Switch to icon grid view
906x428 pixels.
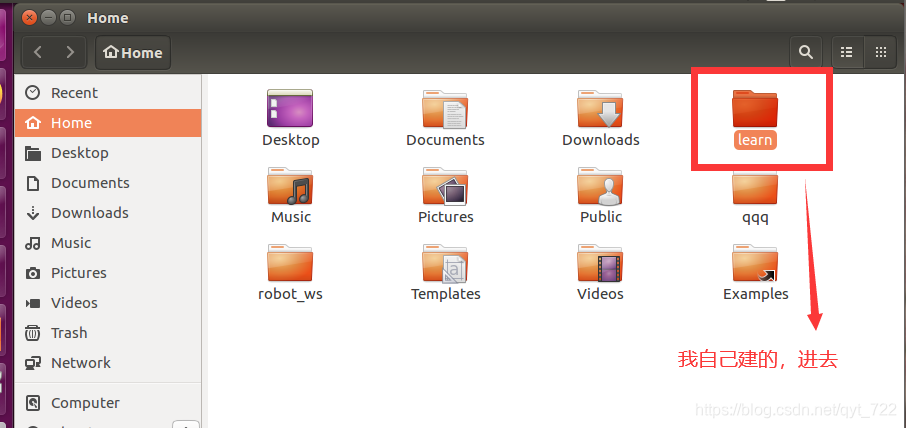point(881,52)
